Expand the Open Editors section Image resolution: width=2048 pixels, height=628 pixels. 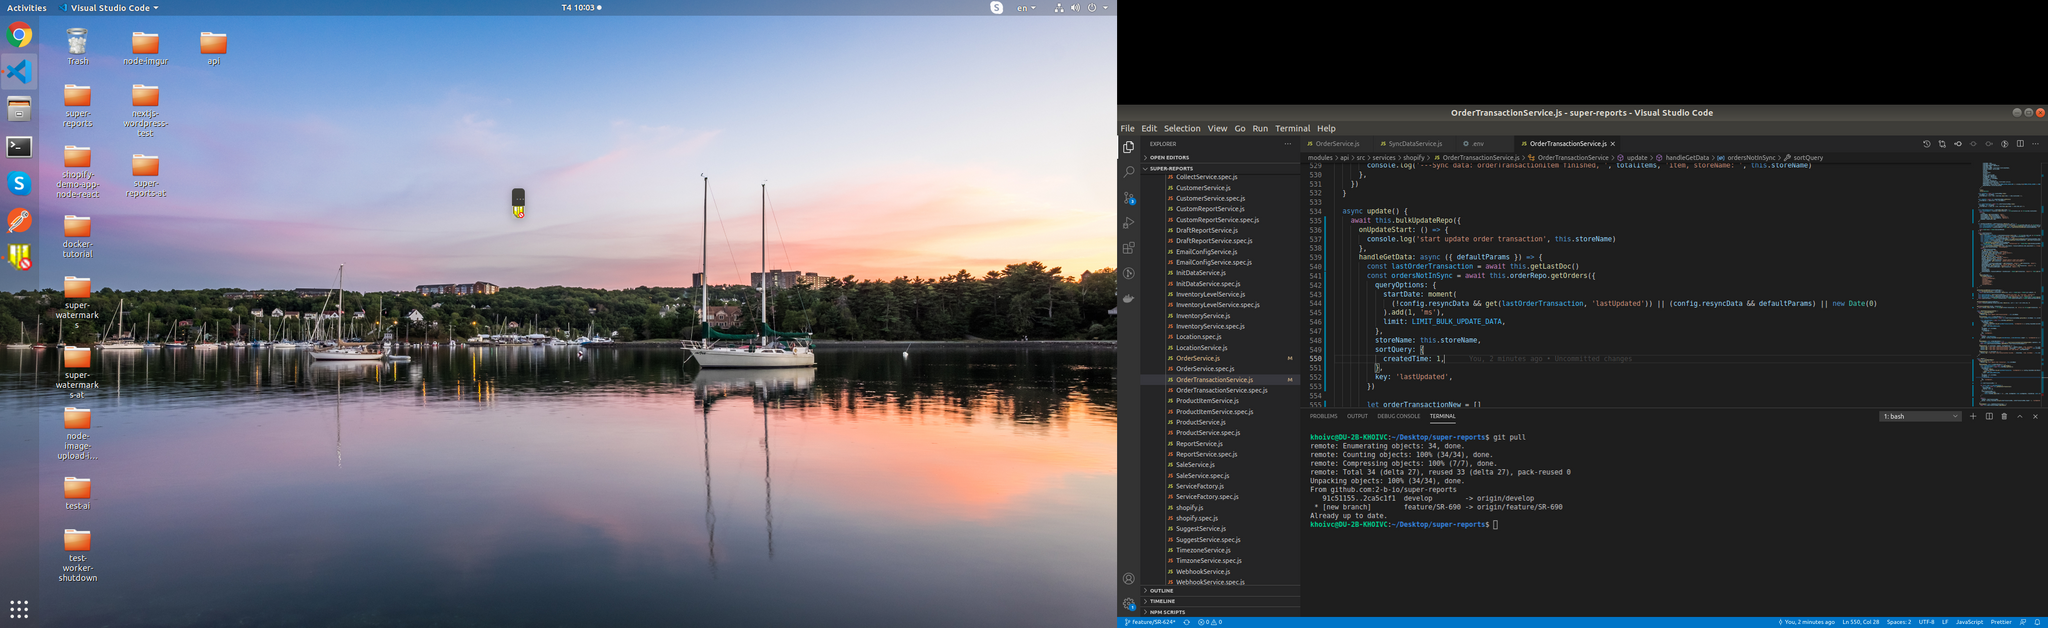tap(1168, 158)
